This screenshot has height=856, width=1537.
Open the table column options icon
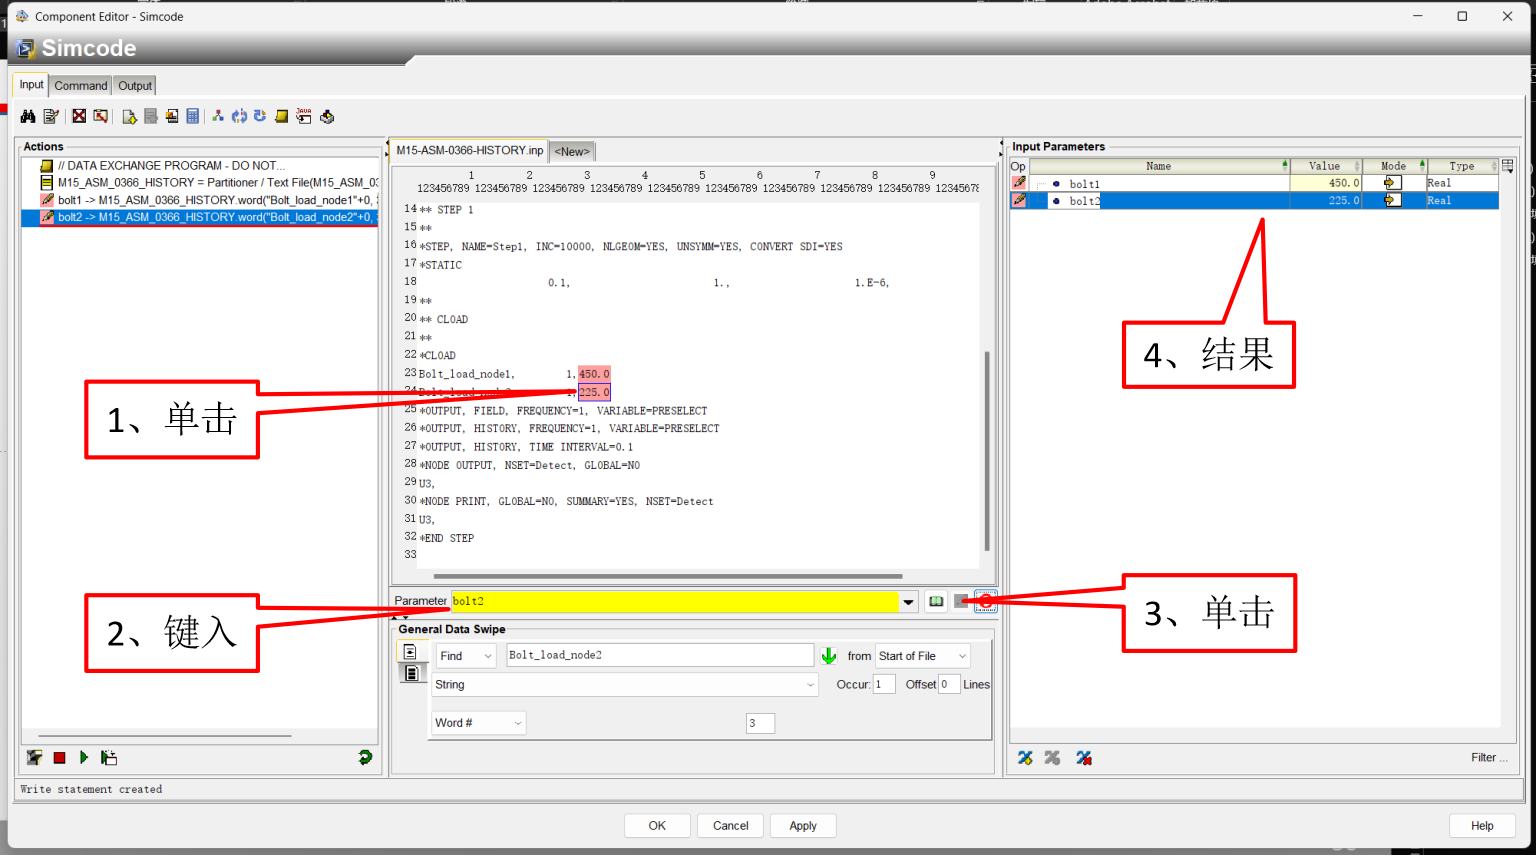1508,166
